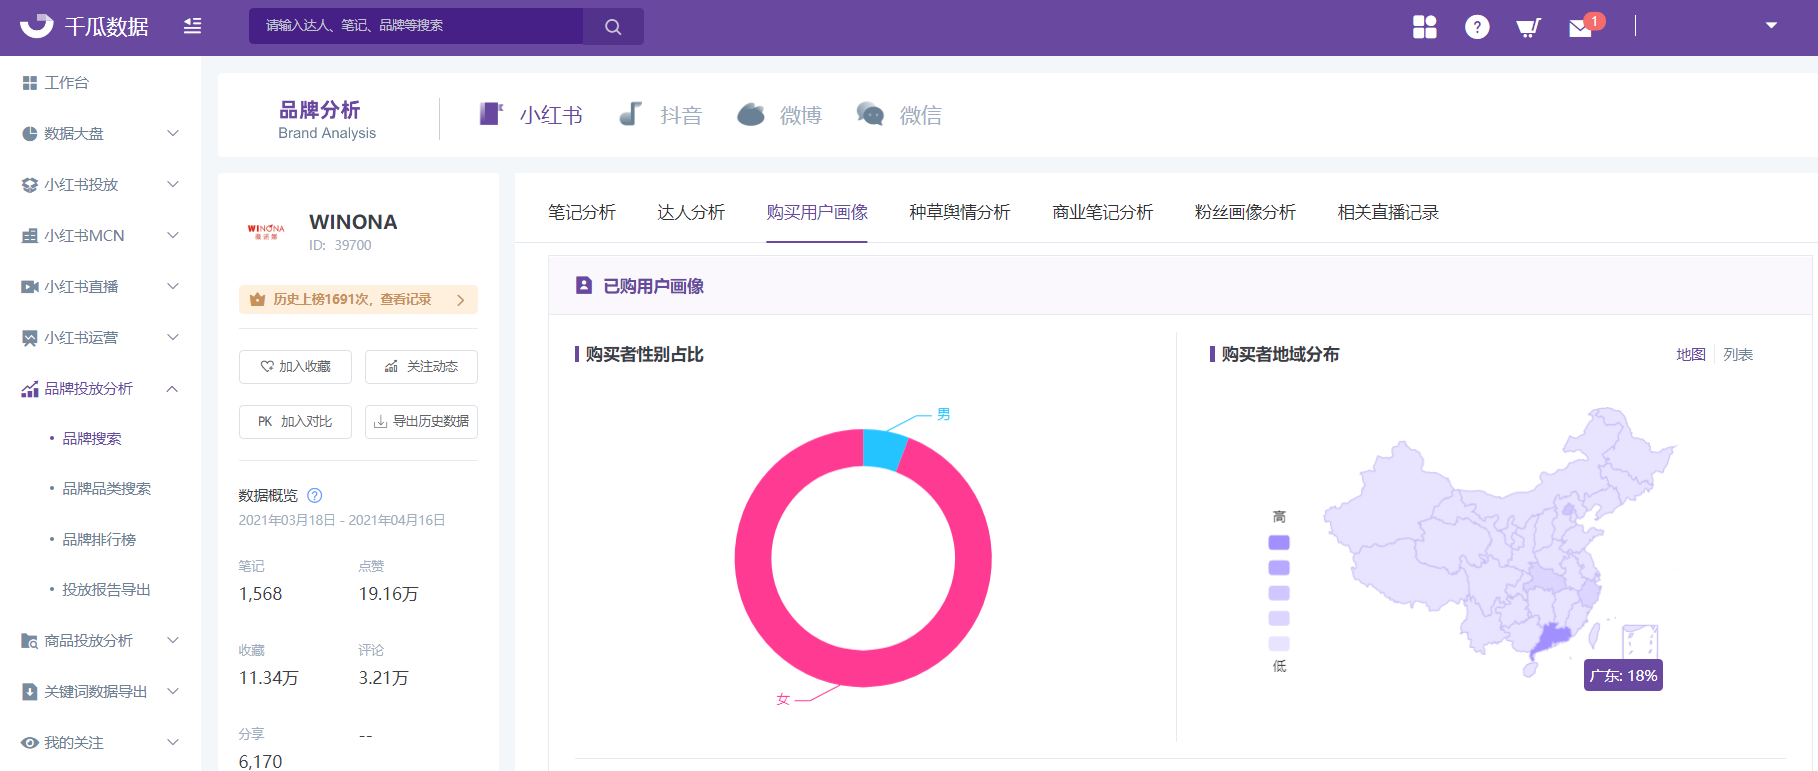Open the 相关直播记录 tab
Viewport: 1818px width, 771px height.
(x=1388, y=213)
